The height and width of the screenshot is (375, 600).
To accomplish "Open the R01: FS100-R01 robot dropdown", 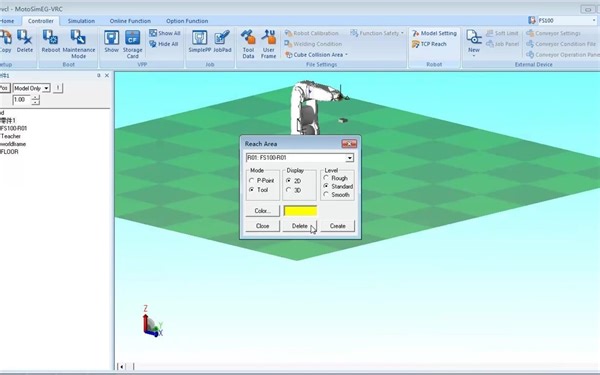I will 350,158.
